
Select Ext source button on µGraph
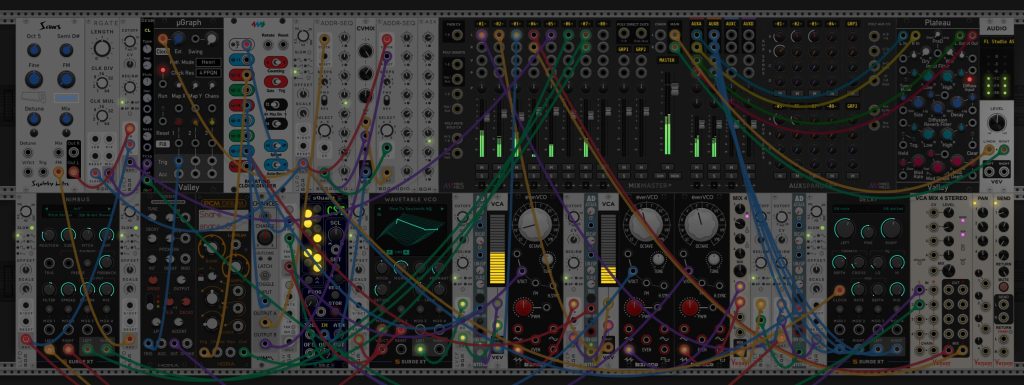click(178, 51)
